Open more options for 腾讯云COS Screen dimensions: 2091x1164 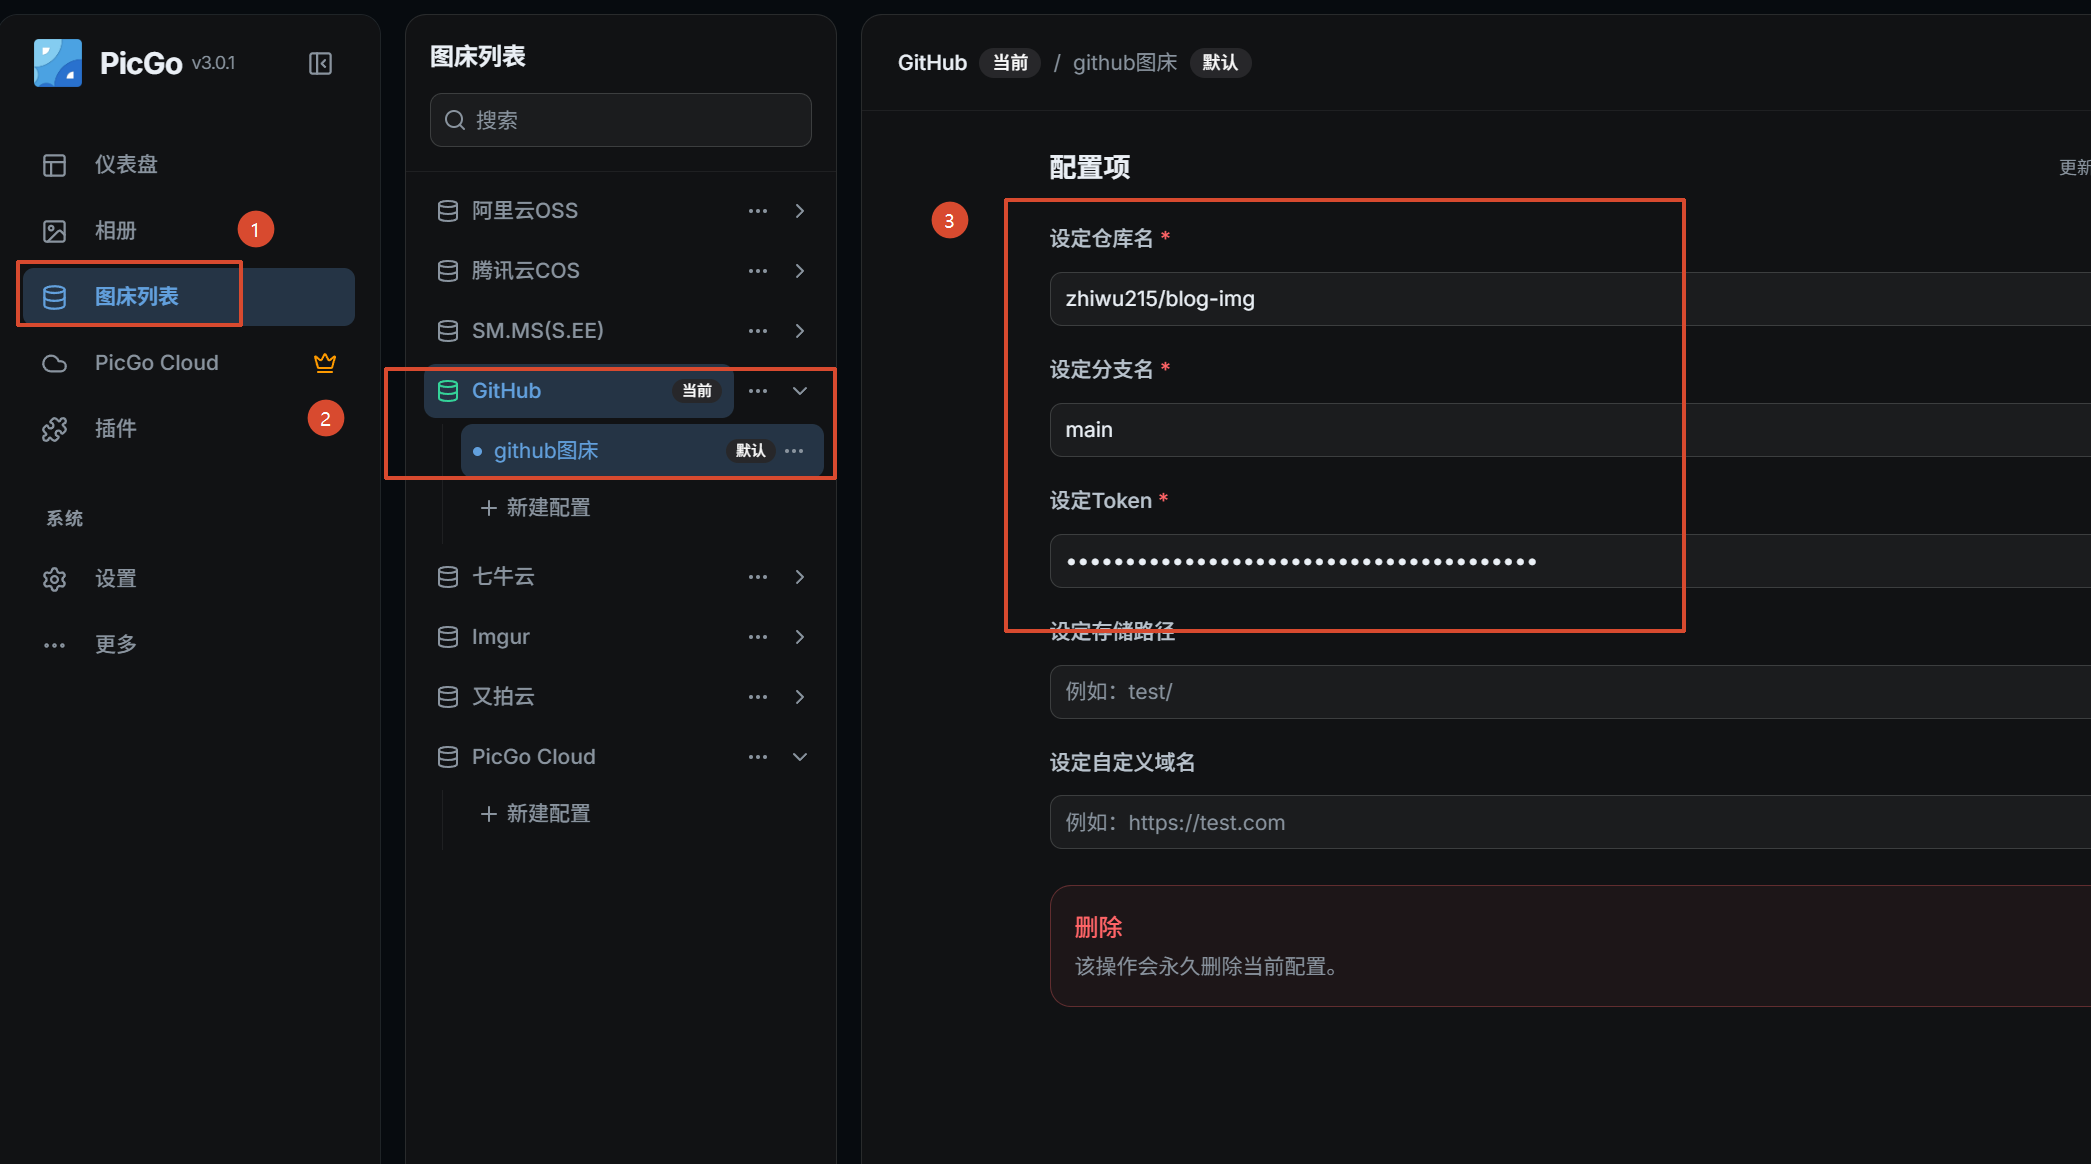(758, 271)
